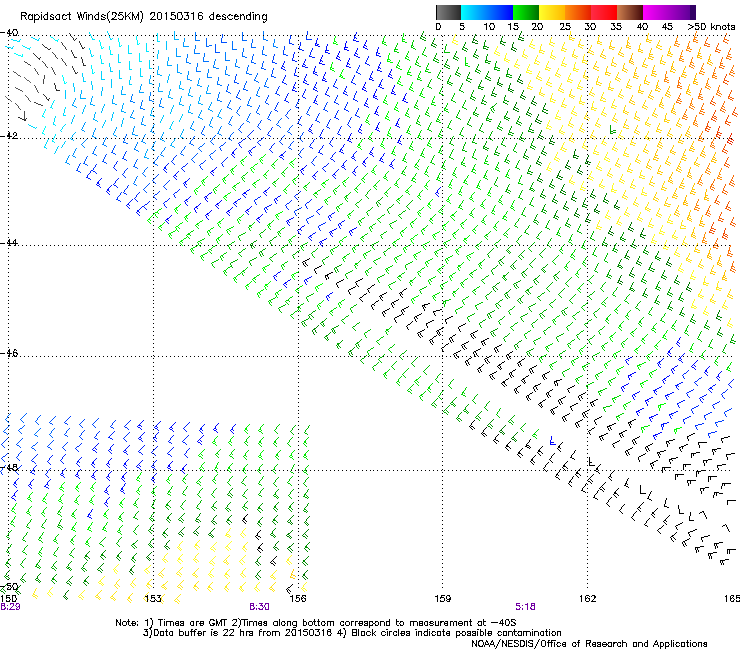The height and width of the screenshot is (650, 740).
Task: Click the 'Times are GMT' note line
Action: tap(316, 623)
